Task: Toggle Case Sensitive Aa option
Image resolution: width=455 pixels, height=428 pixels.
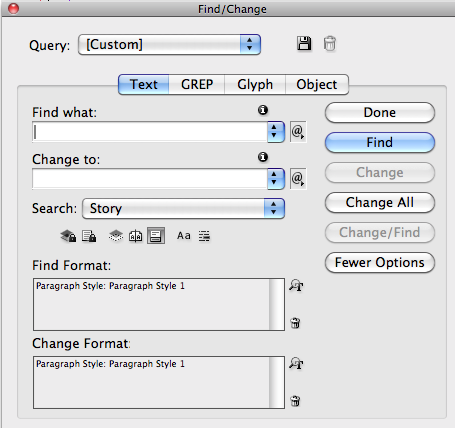Action: pos(184,236)
